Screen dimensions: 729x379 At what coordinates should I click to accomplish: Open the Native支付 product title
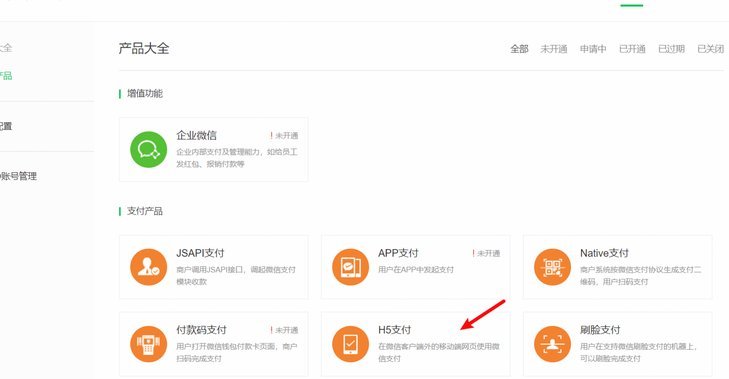[x=604, y=253]
